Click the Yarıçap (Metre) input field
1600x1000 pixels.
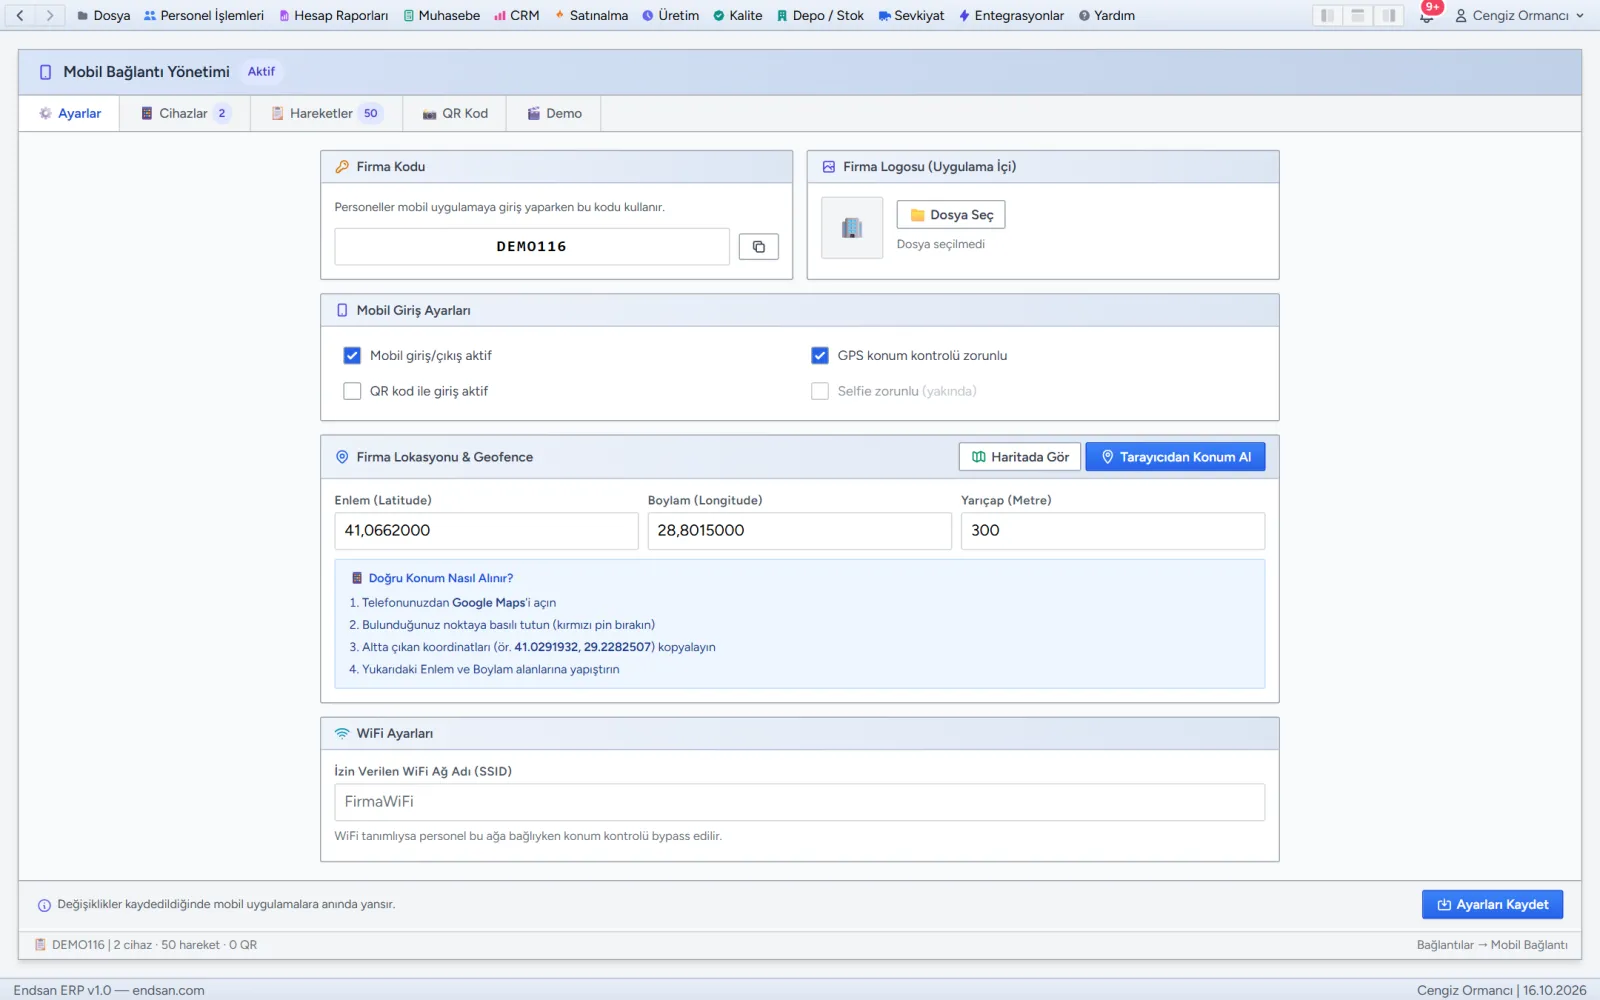coord(1112,531)
